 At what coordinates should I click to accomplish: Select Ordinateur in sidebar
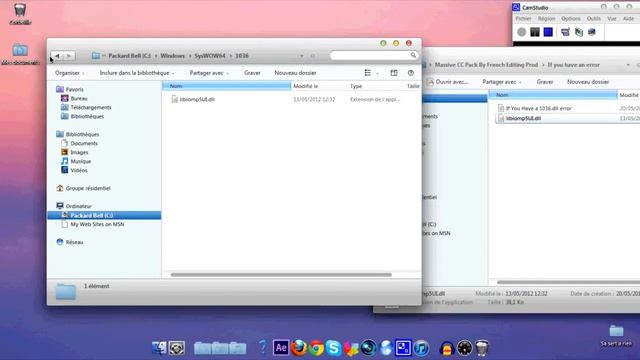[x=78, y=206]
